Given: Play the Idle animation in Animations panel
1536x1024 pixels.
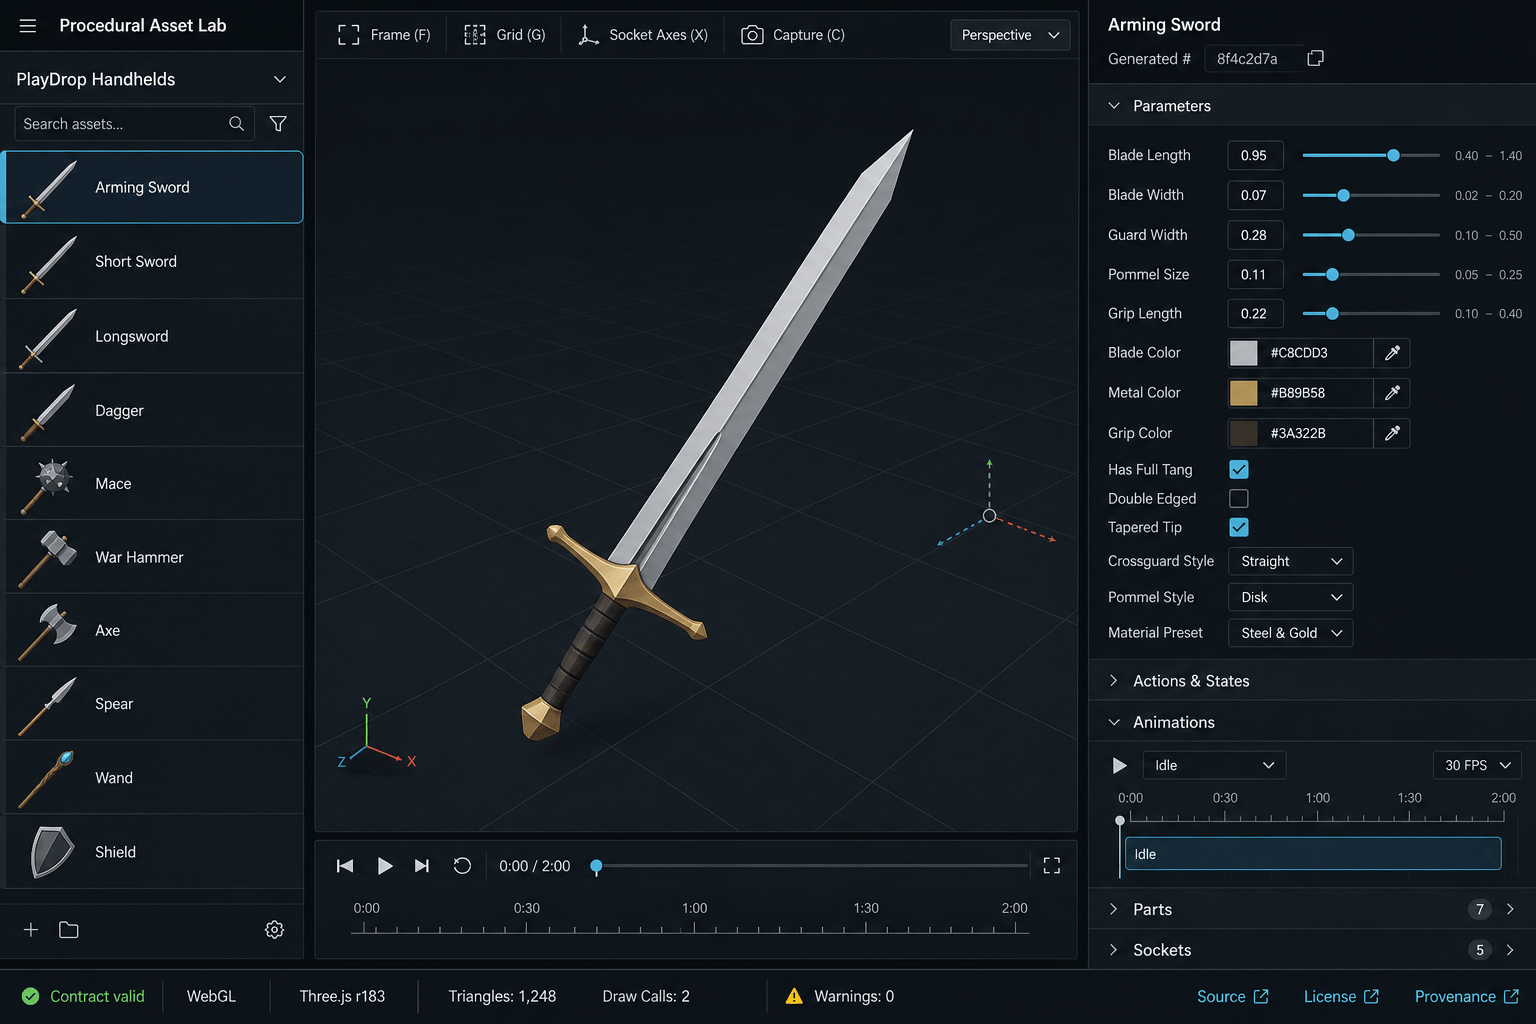Looking at the screenshot, I should point(1119,766).
